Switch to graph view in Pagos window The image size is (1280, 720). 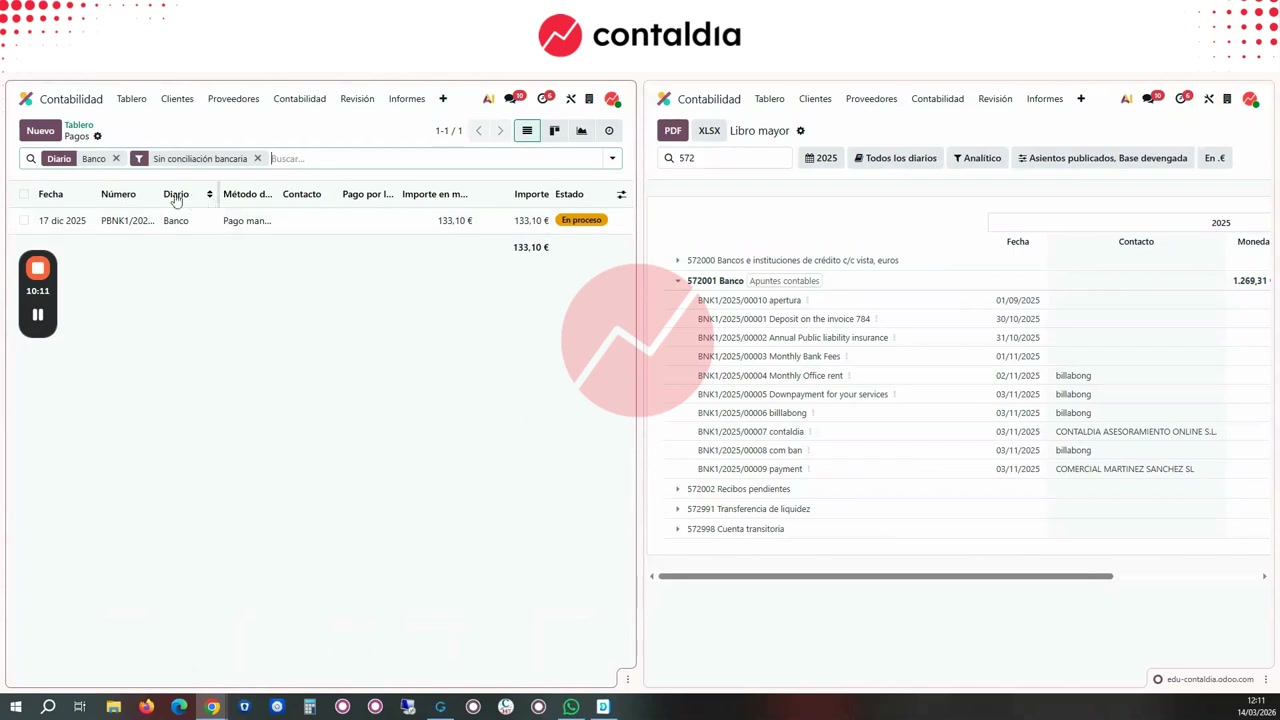(x=581, y=131)
